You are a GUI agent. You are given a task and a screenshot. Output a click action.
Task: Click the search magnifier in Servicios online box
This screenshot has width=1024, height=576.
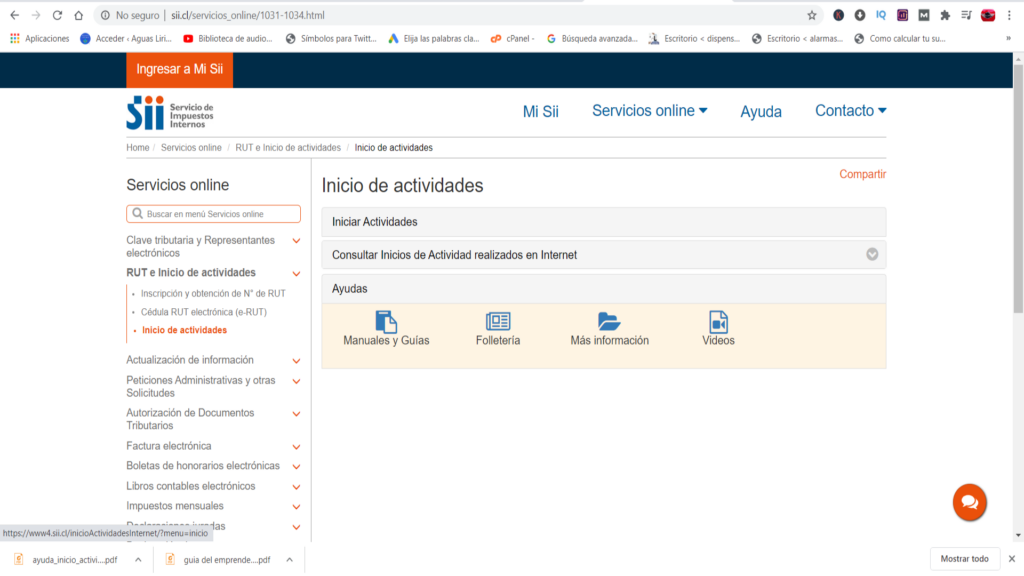click(x=136, y=213)
